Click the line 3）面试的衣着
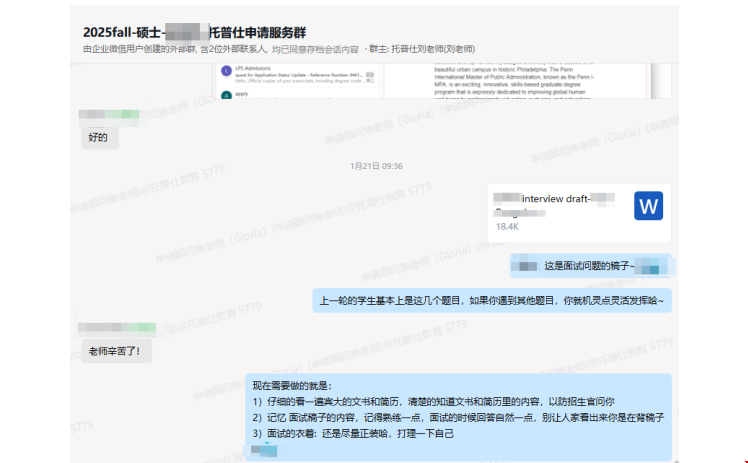This screenshot has width=748, height=463. [353, 433]
